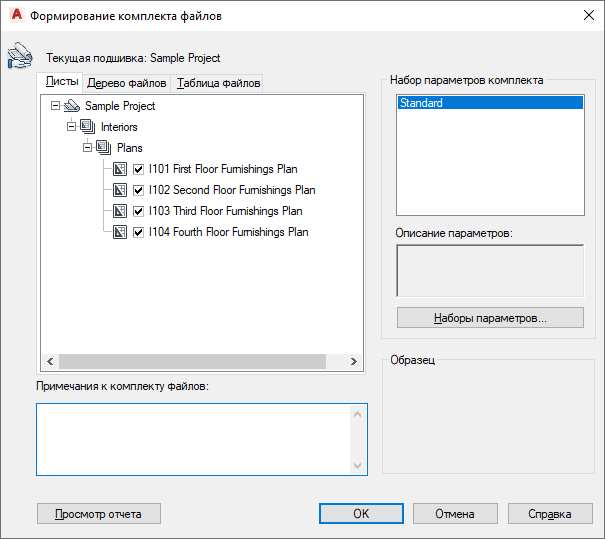This screenshot has width=605, height=539.
Task: Click the AutoCAD logo in title bar
Action: [15, 15]
